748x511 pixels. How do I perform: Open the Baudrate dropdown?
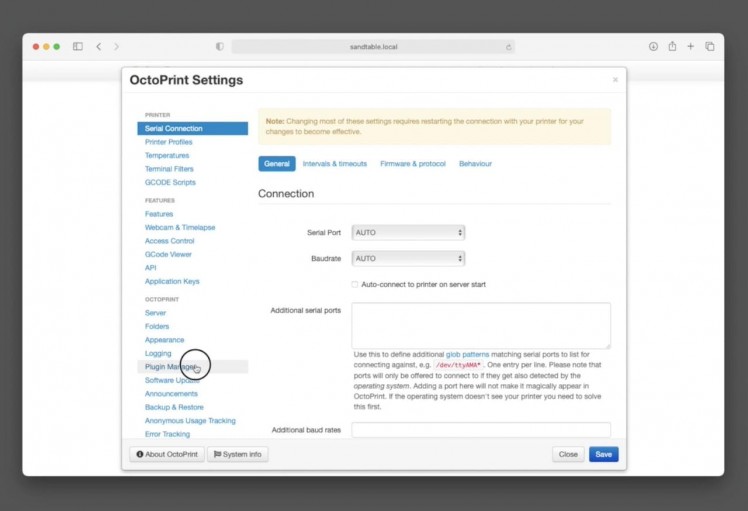coord(408,258)
